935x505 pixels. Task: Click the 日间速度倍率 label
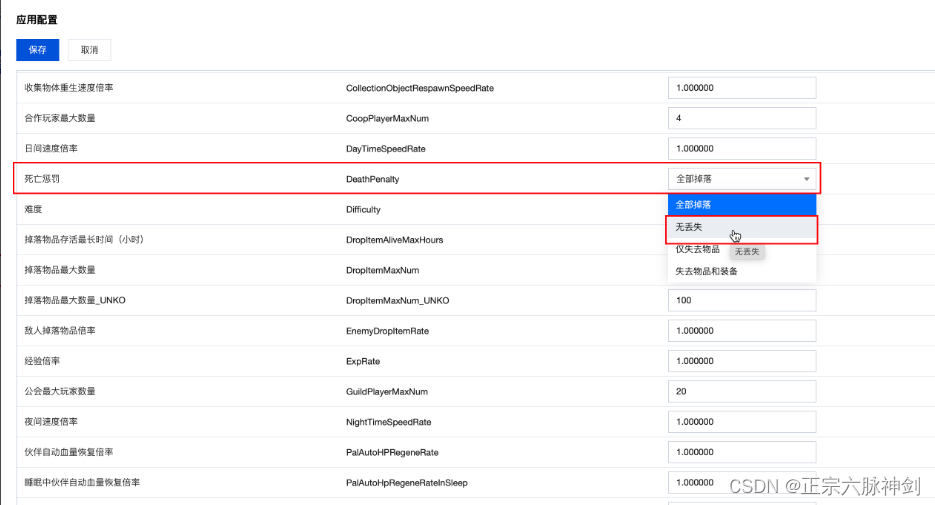point(51,148)
